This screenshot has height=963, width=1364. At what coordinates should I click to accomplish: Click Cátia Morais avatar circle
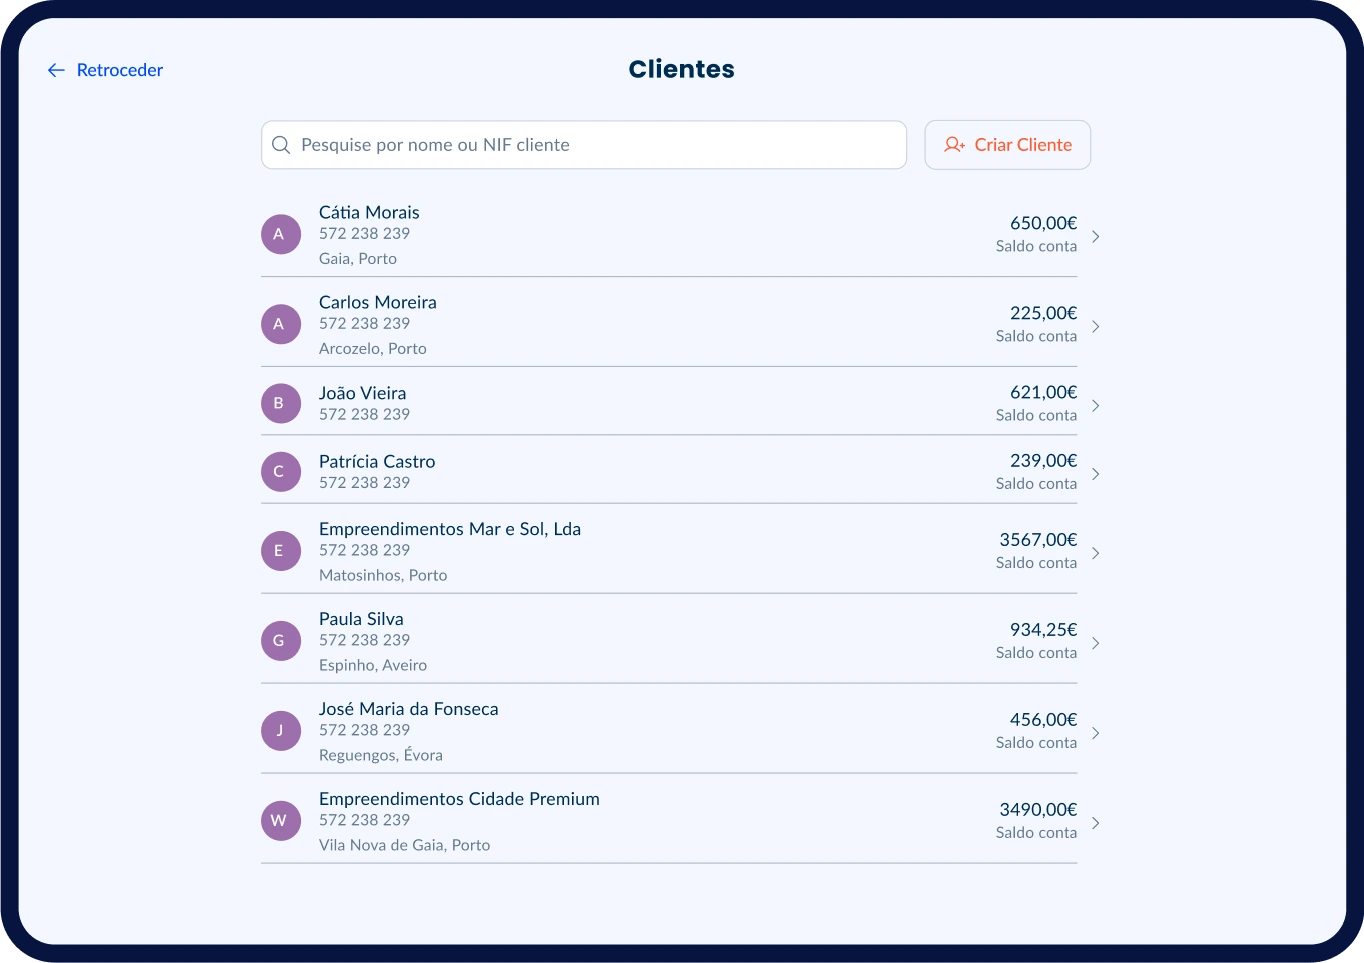280,234
